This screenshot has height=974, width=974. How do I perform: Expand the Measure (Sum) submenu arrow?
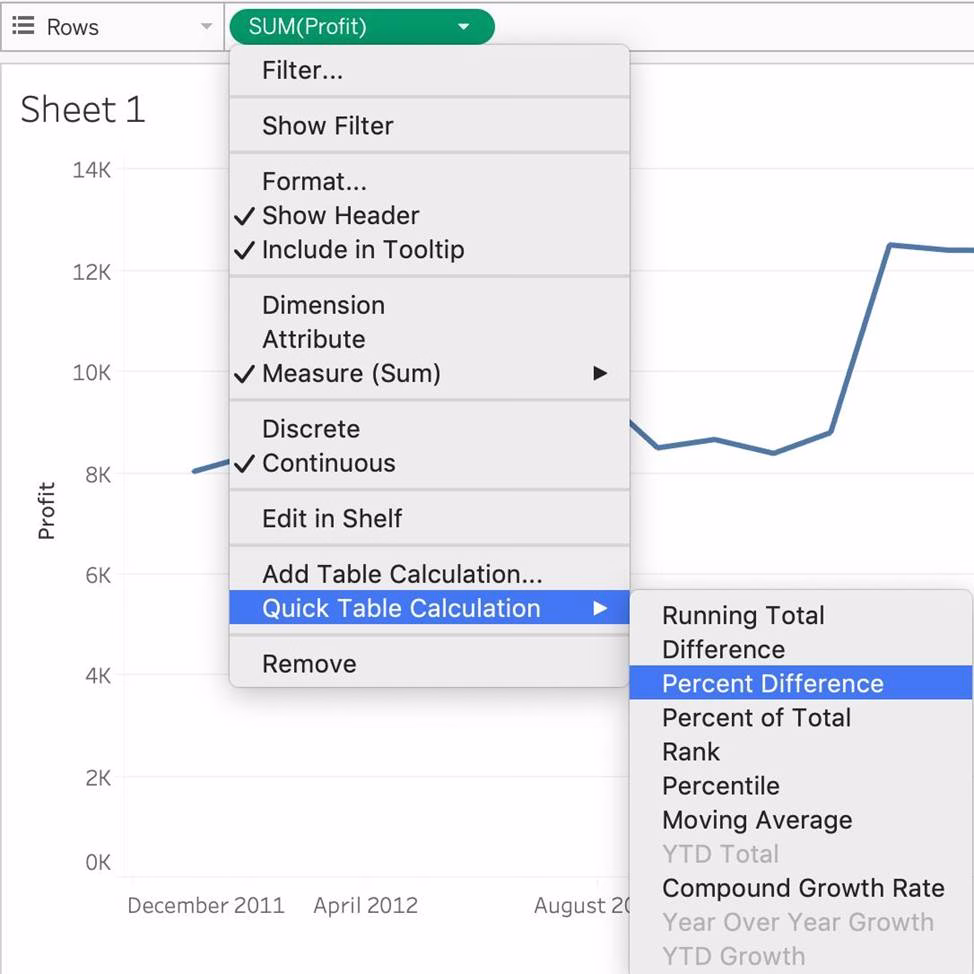[x=600, y=373]
